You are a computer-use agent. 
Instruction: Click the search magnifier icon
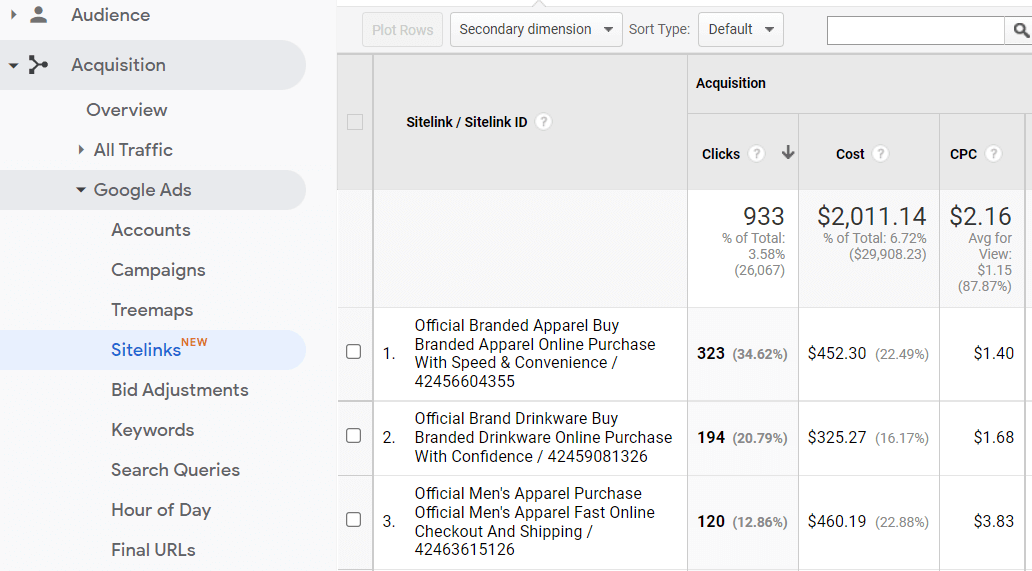tap(1020, 30)
